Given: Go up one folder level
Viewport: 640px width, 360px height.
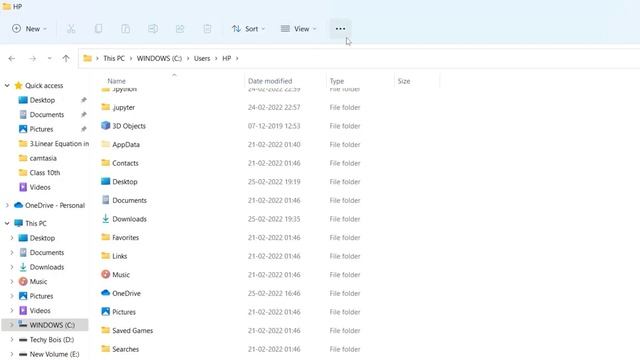Looking at the screenshot, I should (66, 59).
